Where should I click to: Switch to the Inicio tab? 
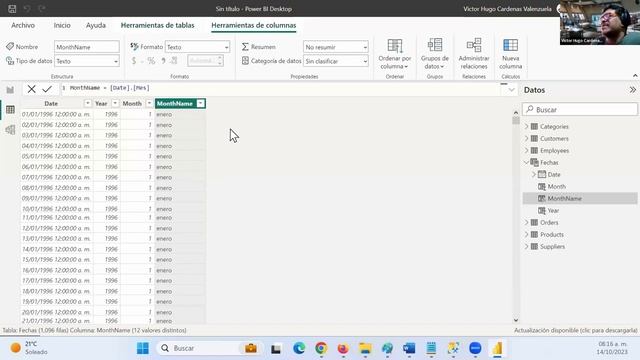(62, 25)
